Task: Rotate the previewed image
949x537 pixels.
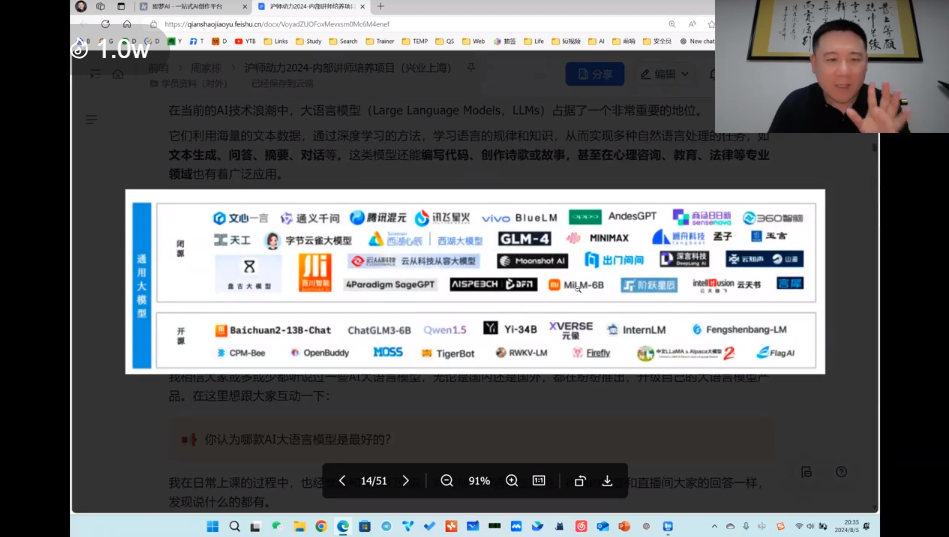Action: [x=580, y=481]
